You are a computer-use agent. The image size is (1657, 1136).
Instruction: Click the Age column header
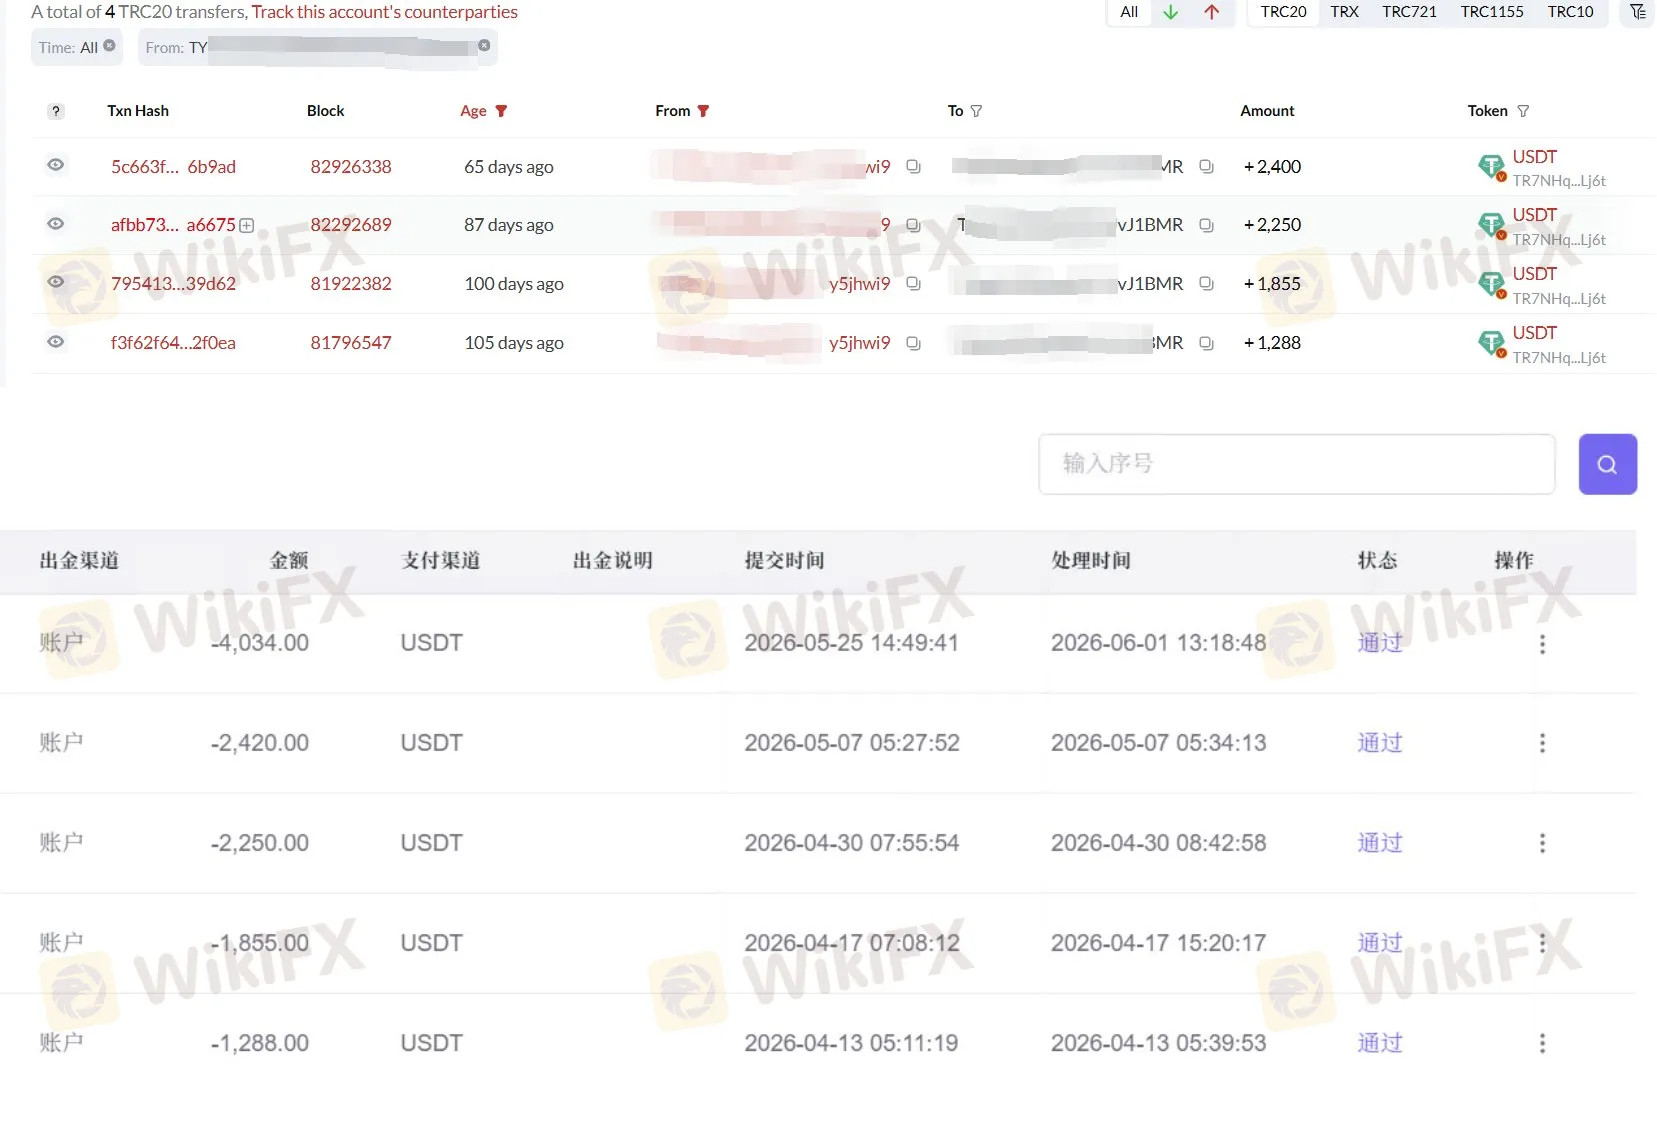(473, 111)
